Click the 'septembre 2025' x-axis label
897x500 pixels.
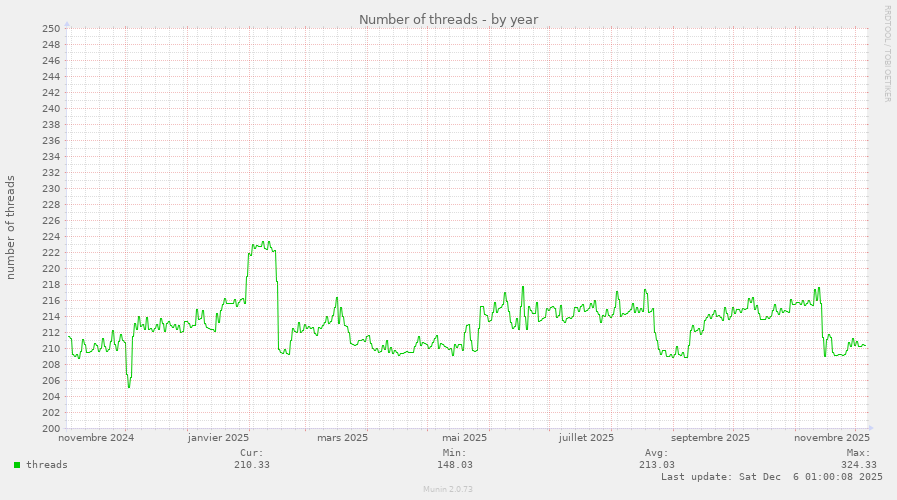click(x=710, y=438)
